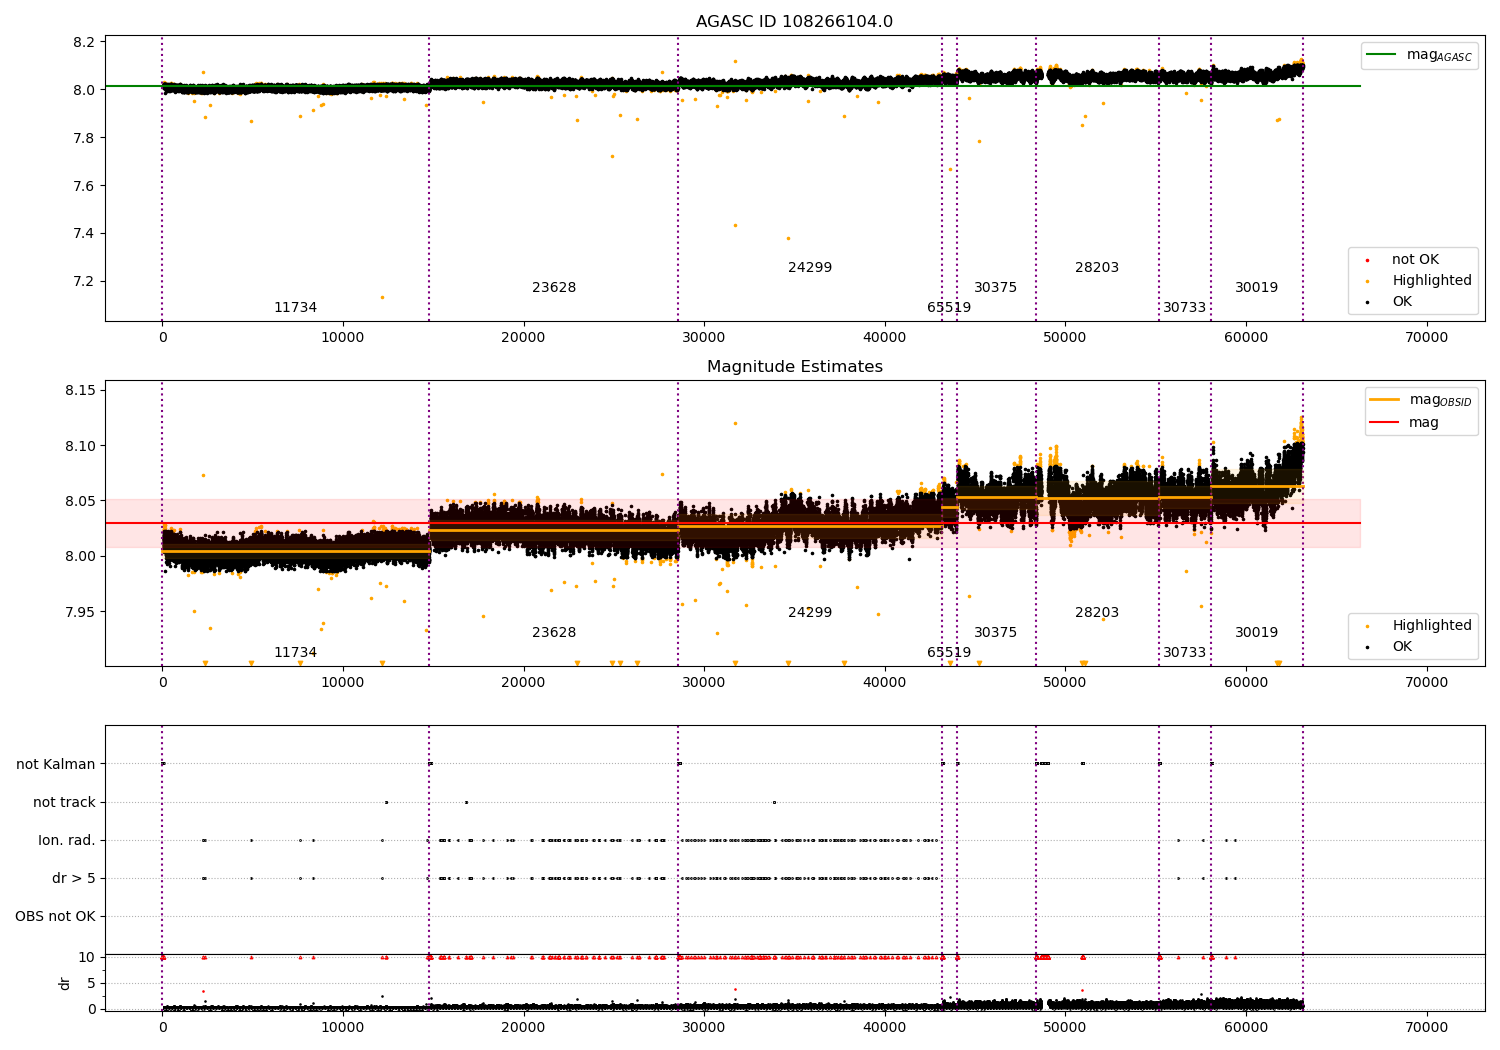This screenshot has width=1500, height=1050.
Task: Click the 'not Kalman' axis label
Action: tap(56, 765)
